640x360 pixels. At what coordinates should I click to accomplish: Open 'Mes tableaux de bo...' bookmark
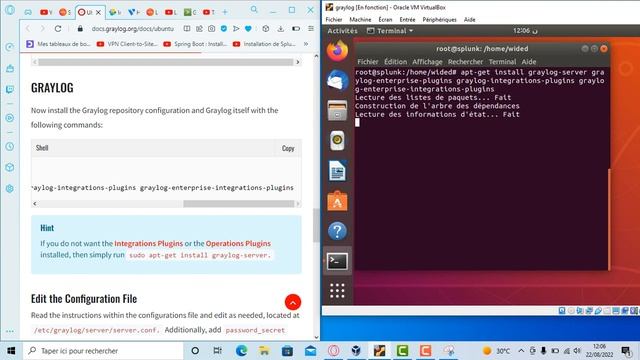point(58,44)
